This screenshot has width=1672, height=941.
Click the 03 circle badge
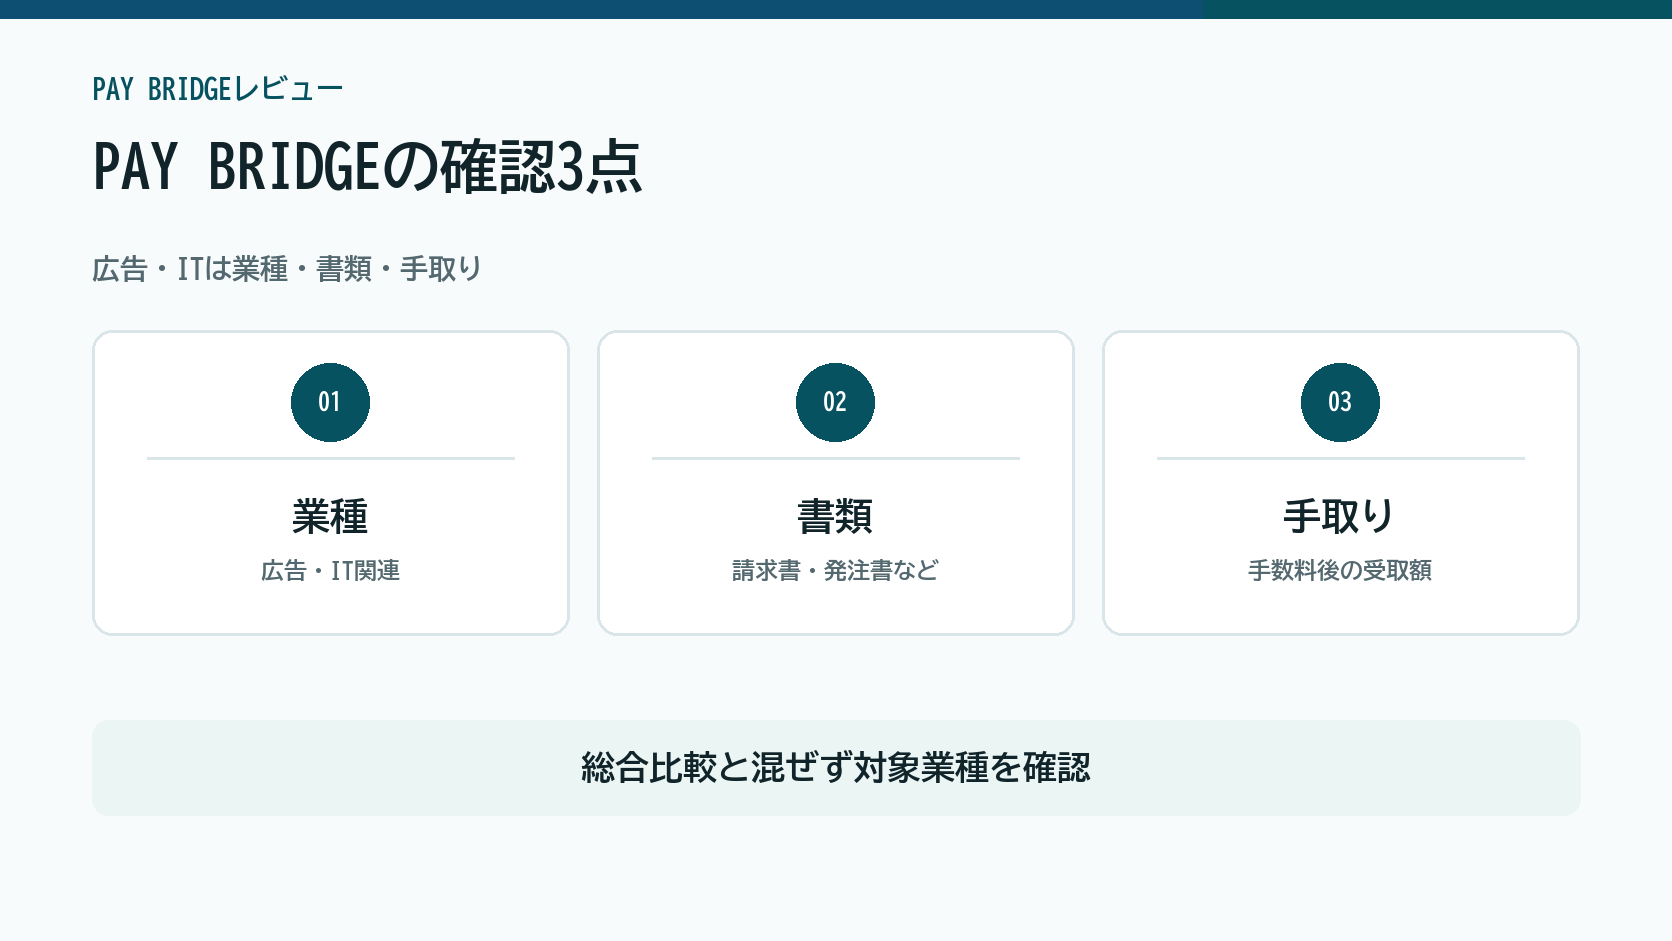pyautogui.click(x=1340, y=402)
